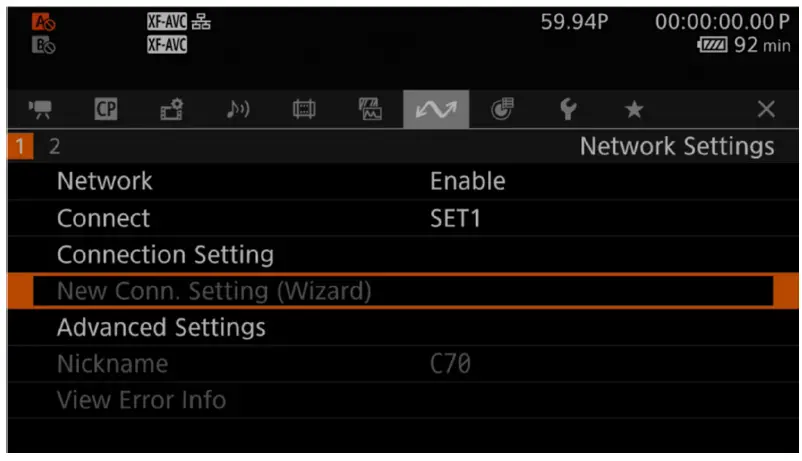Image resolution: width=802 pixels, height=461 pixels.
Task: Go to page 2 of Network Settings
Action: [54, 147]
